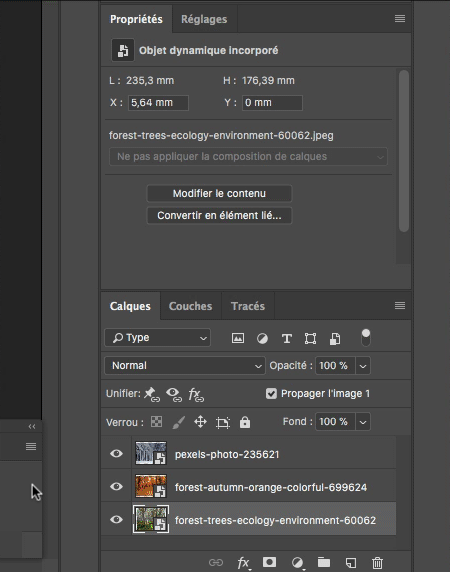Filter layers by smart object icon
The image size is (450, 572).
tap(335, 339)
